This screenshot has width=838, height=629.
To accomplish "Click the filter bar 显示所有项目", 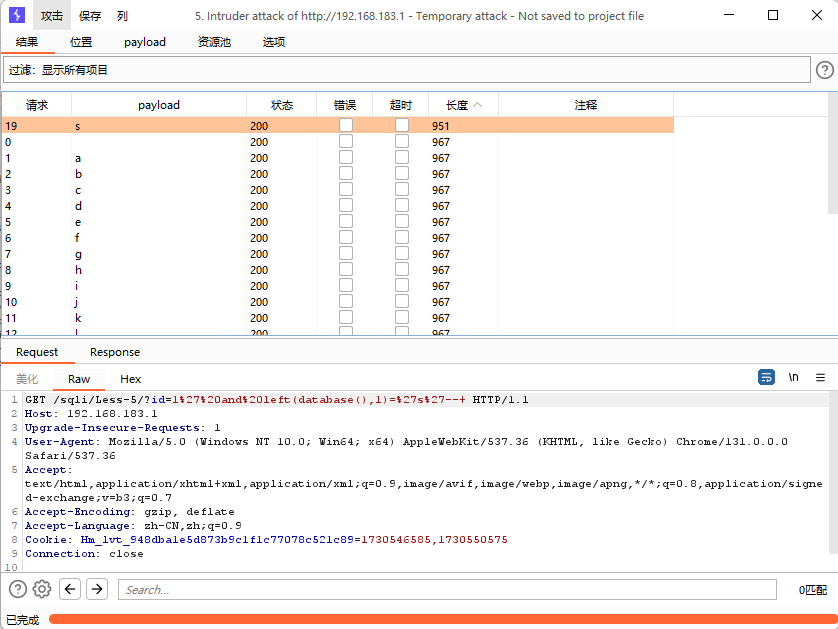I will coord(407,70).
